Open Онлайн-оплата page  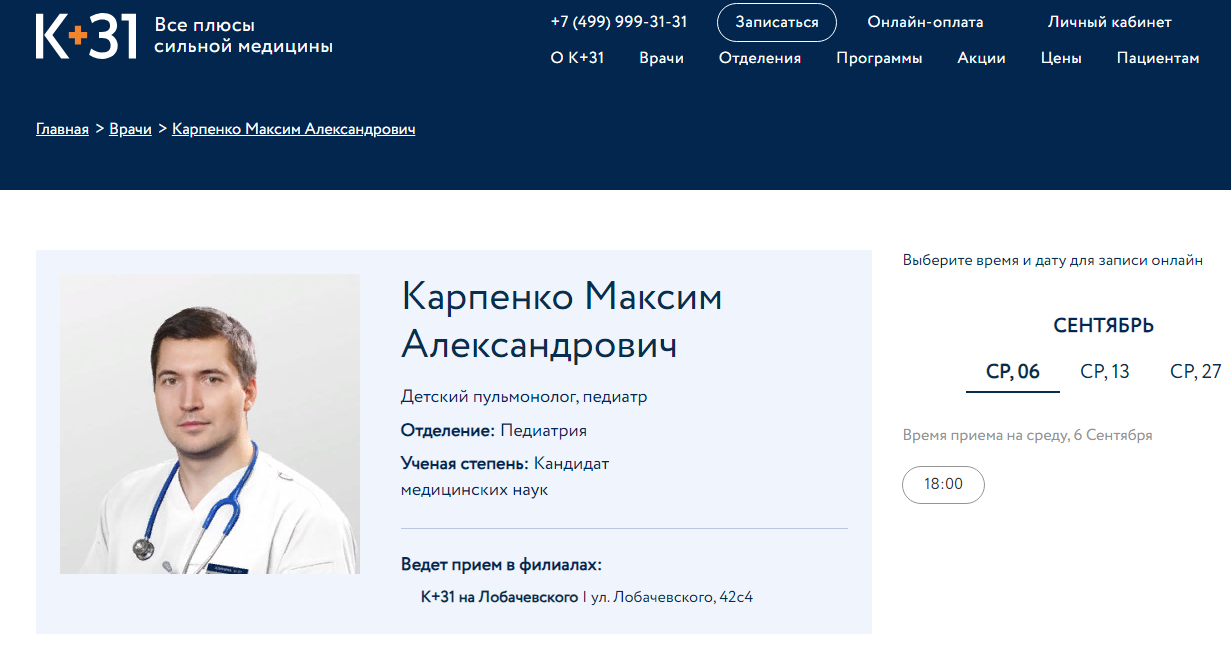[x=925, y=22]
